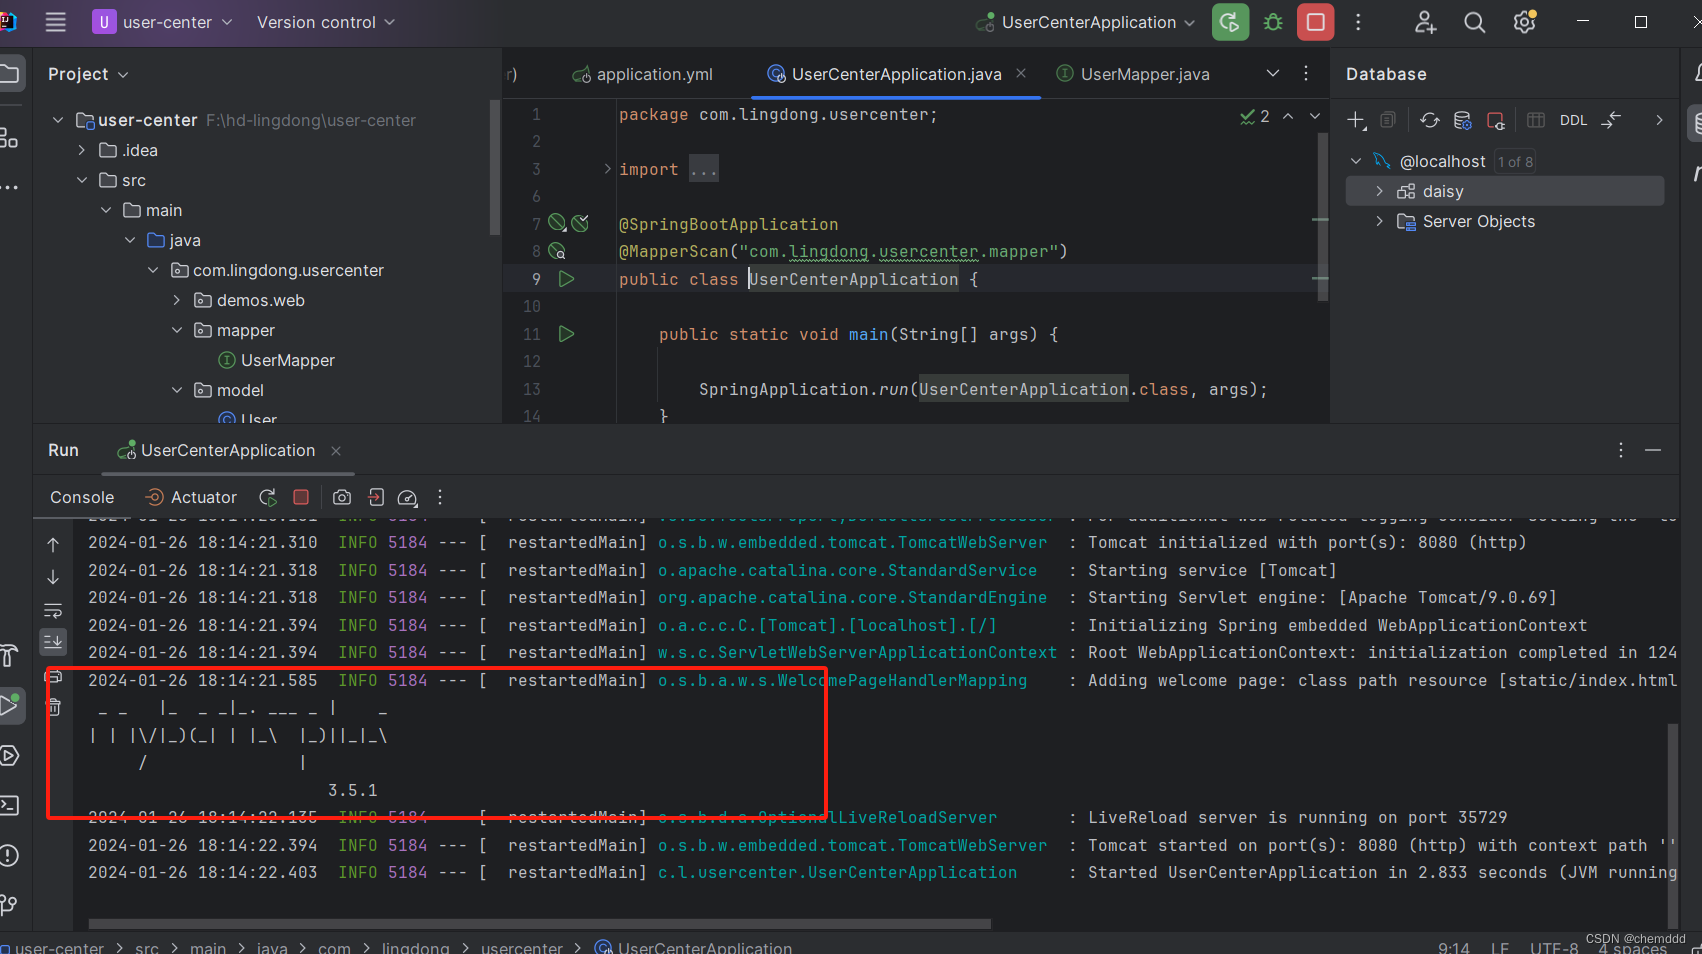Expand the daisy schema node
1702x954 pixels.
[x=1380, y=191]
